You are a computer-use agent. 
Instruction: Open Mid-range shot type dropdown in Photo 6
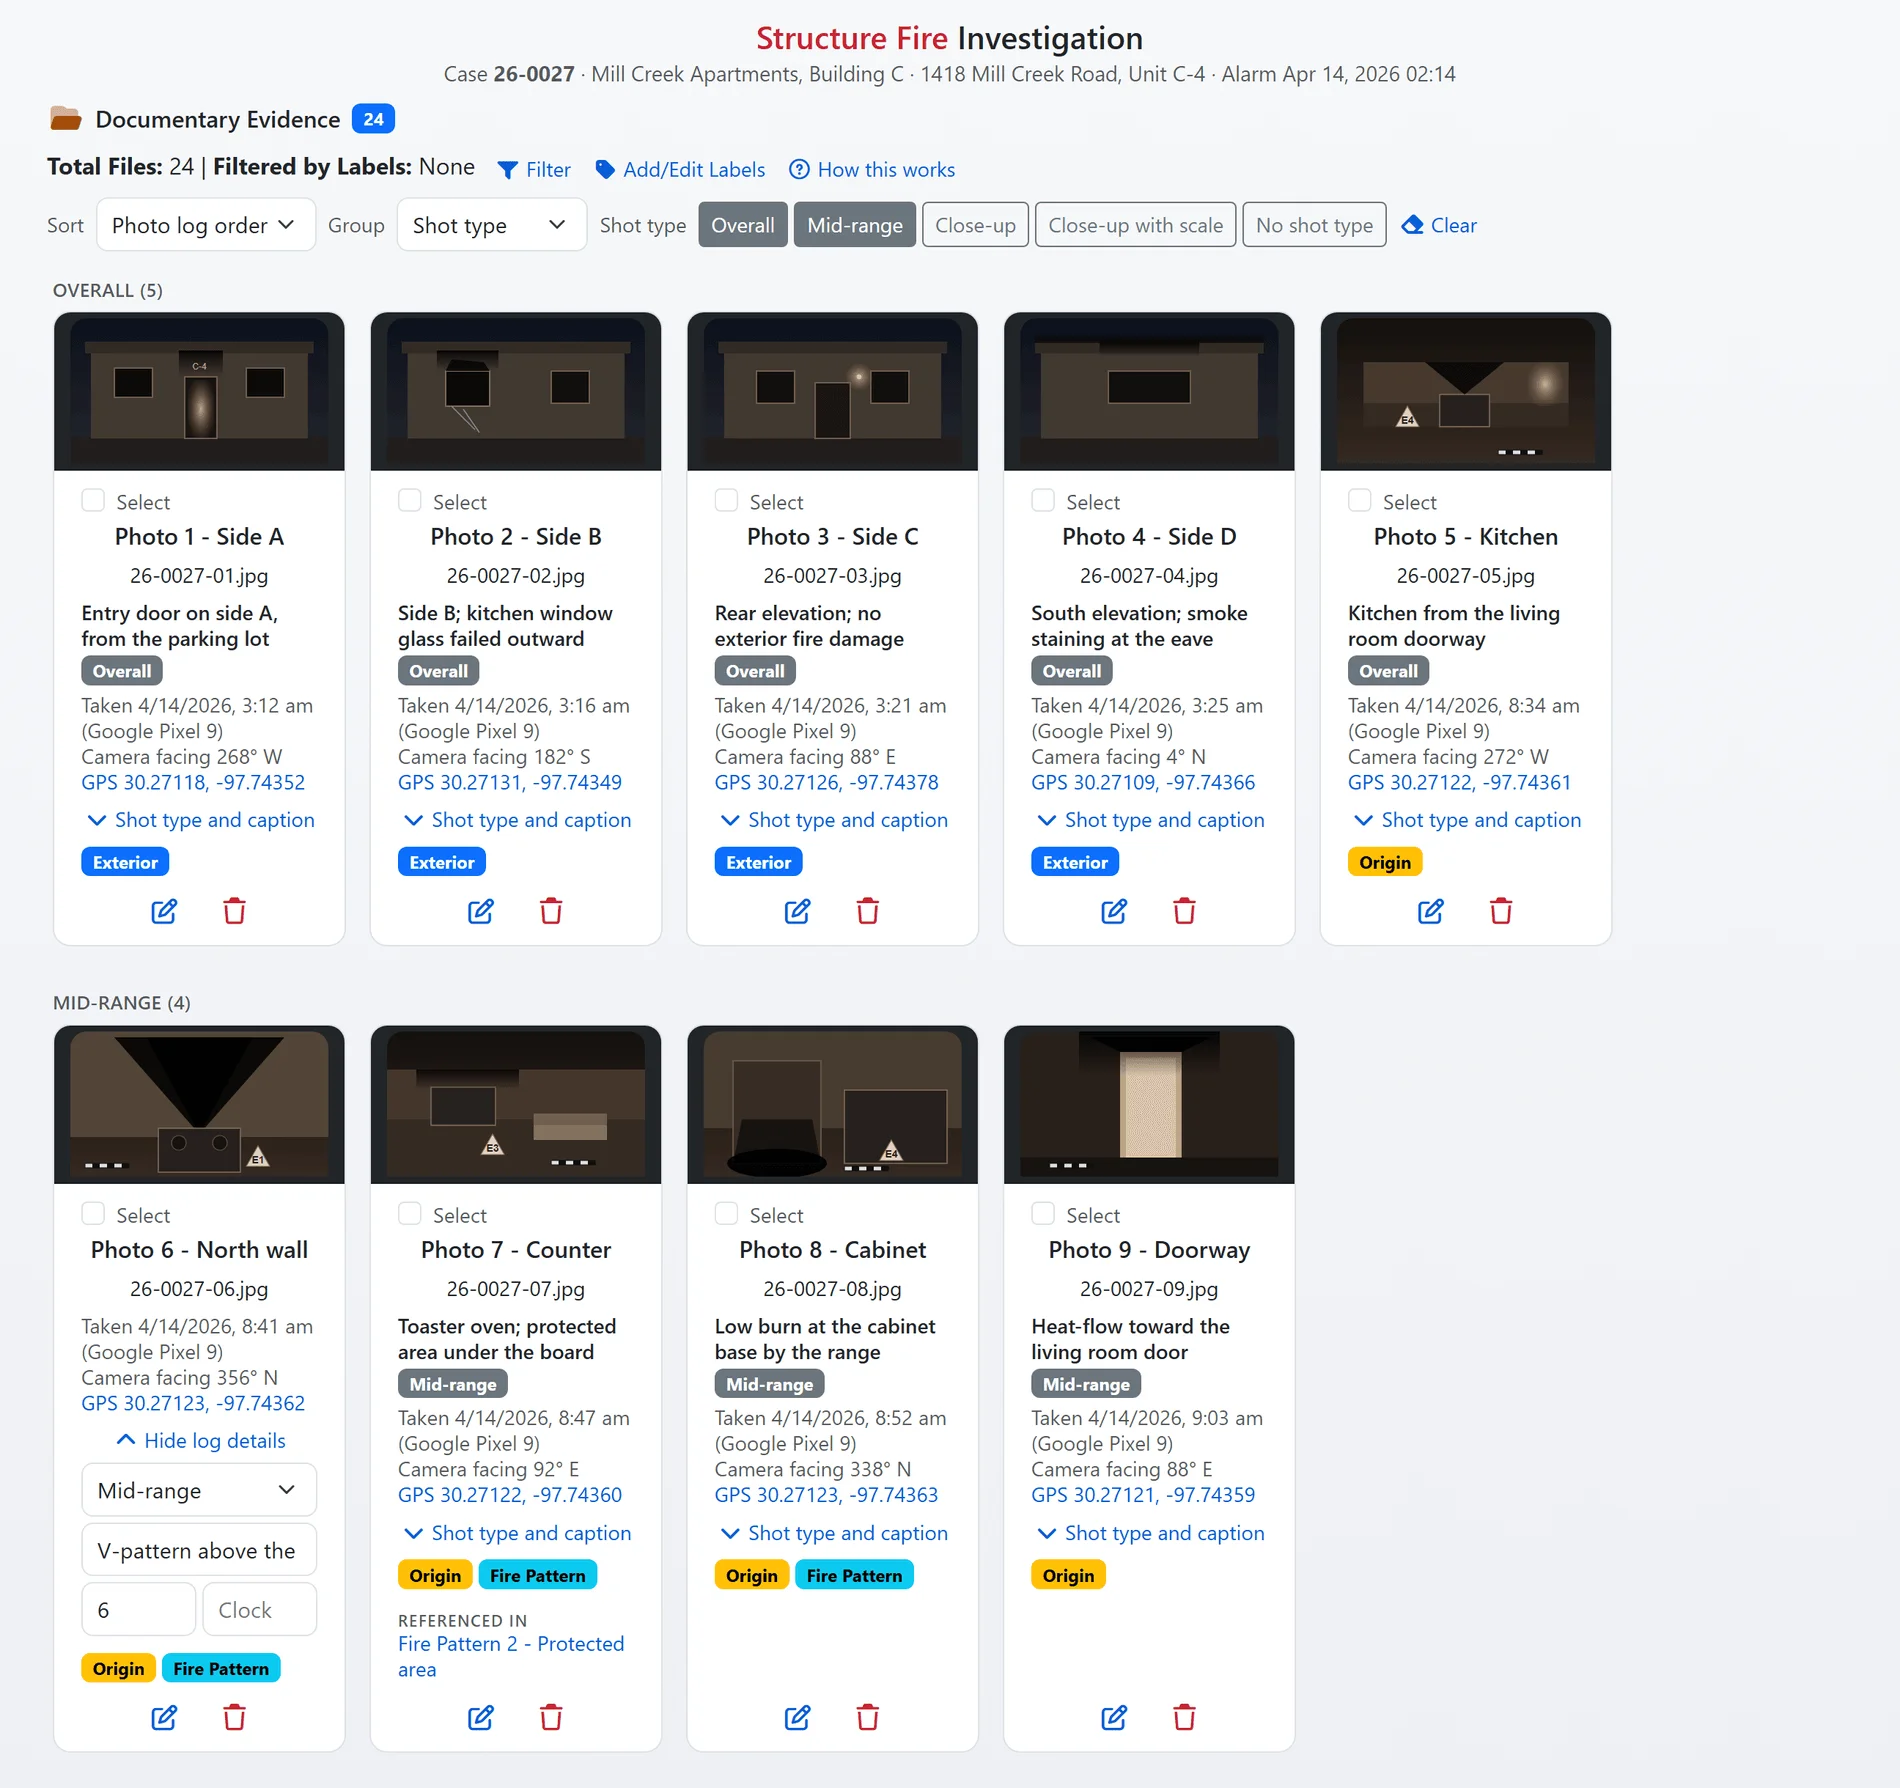[x=199, y=1491]
